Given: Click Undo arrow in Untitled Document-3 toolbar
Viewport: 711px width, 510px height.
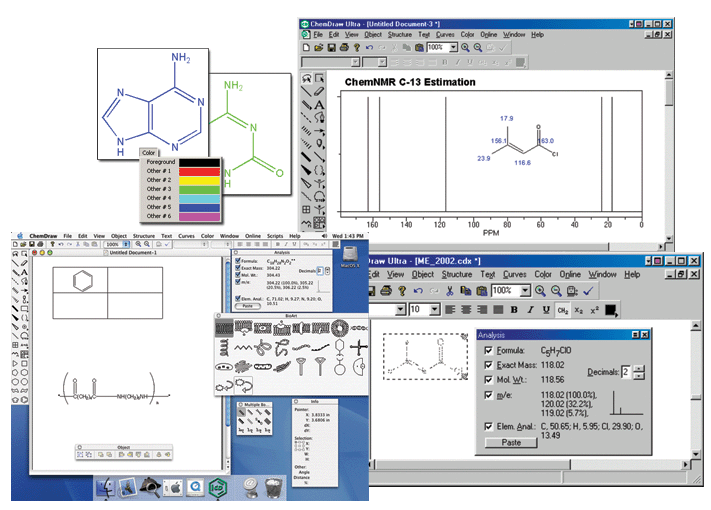Looking at the screenshot, I should point(370,47).
